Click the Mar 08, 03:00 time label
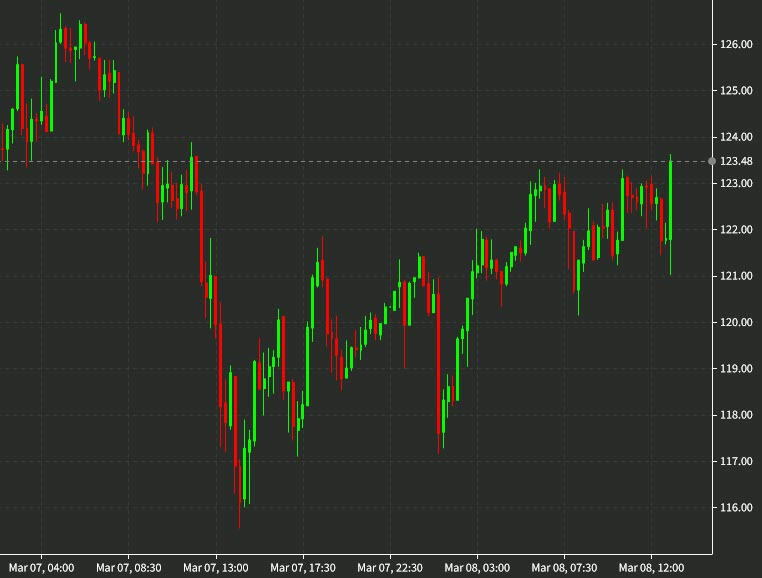 click(478, 568)
